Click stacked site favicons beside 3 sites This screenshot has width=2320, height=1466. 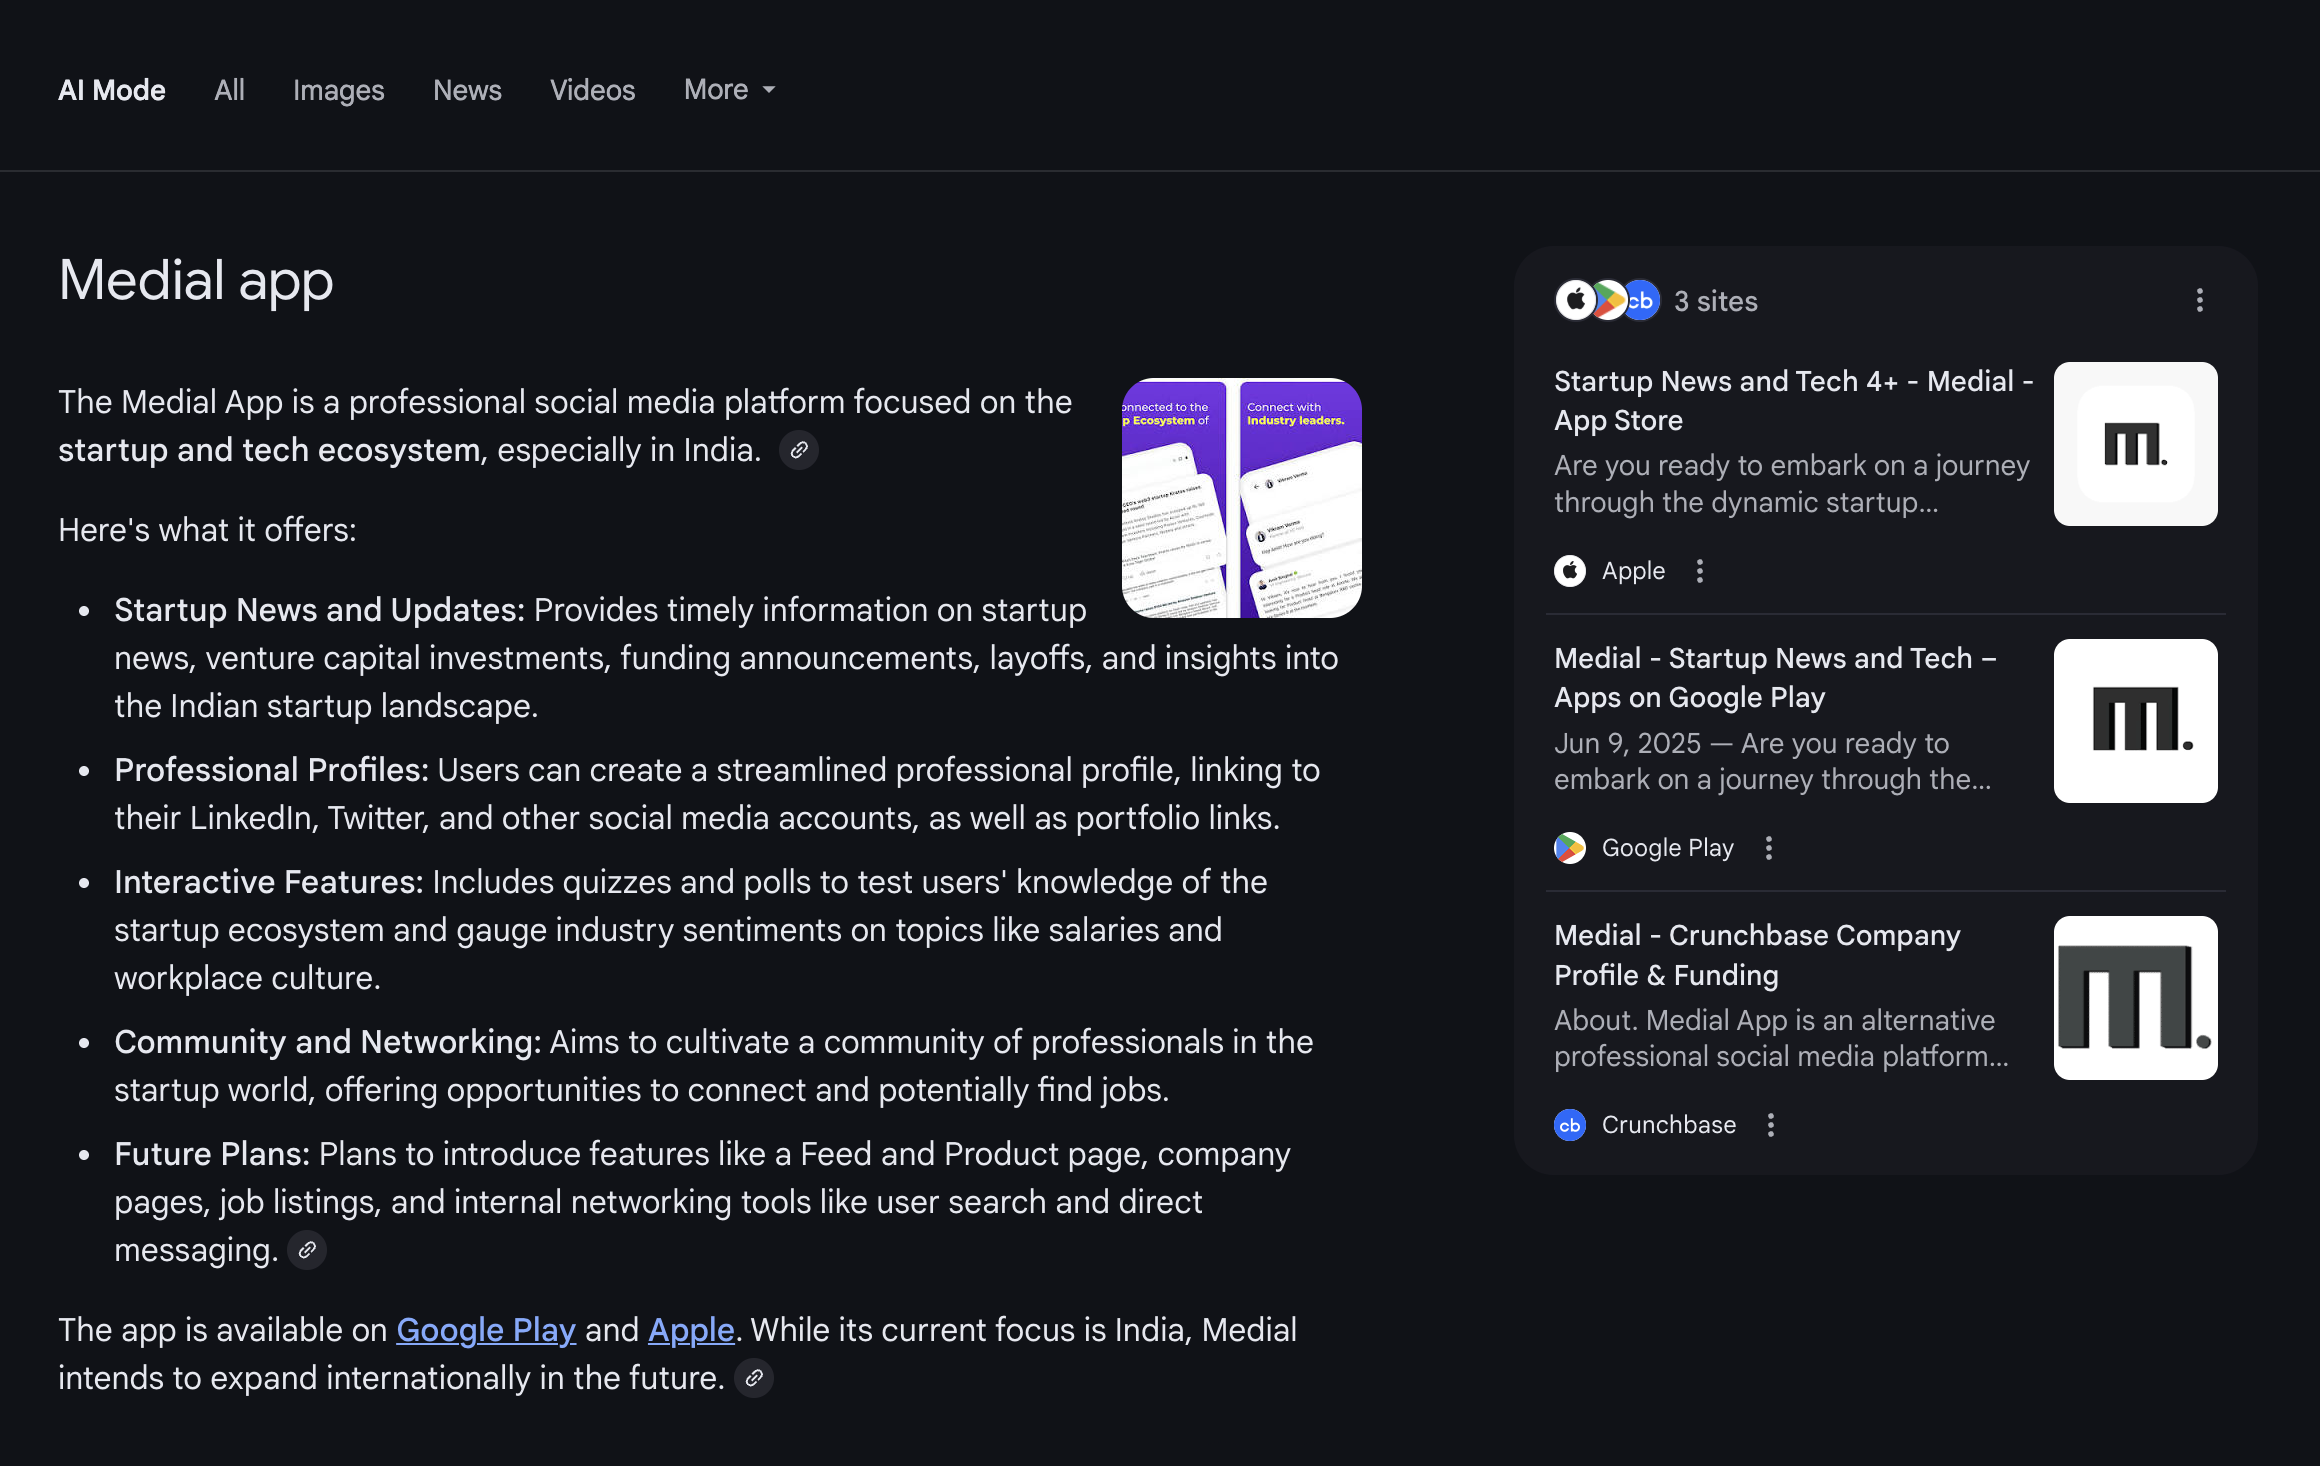[x=1607, y=300]
